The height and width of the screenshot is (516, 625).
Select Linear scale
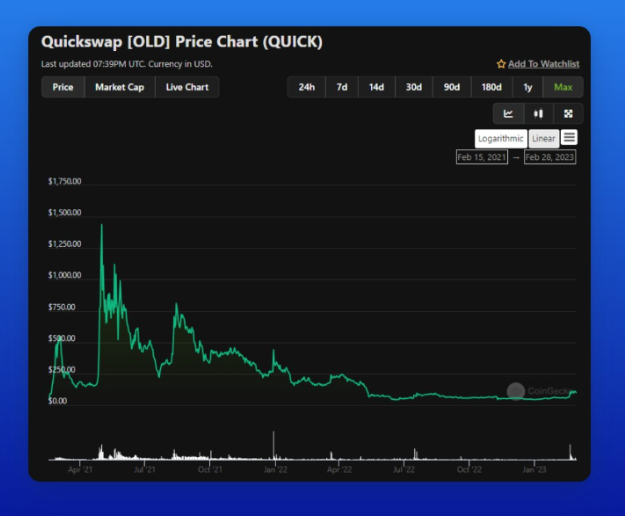coord(544,138)
